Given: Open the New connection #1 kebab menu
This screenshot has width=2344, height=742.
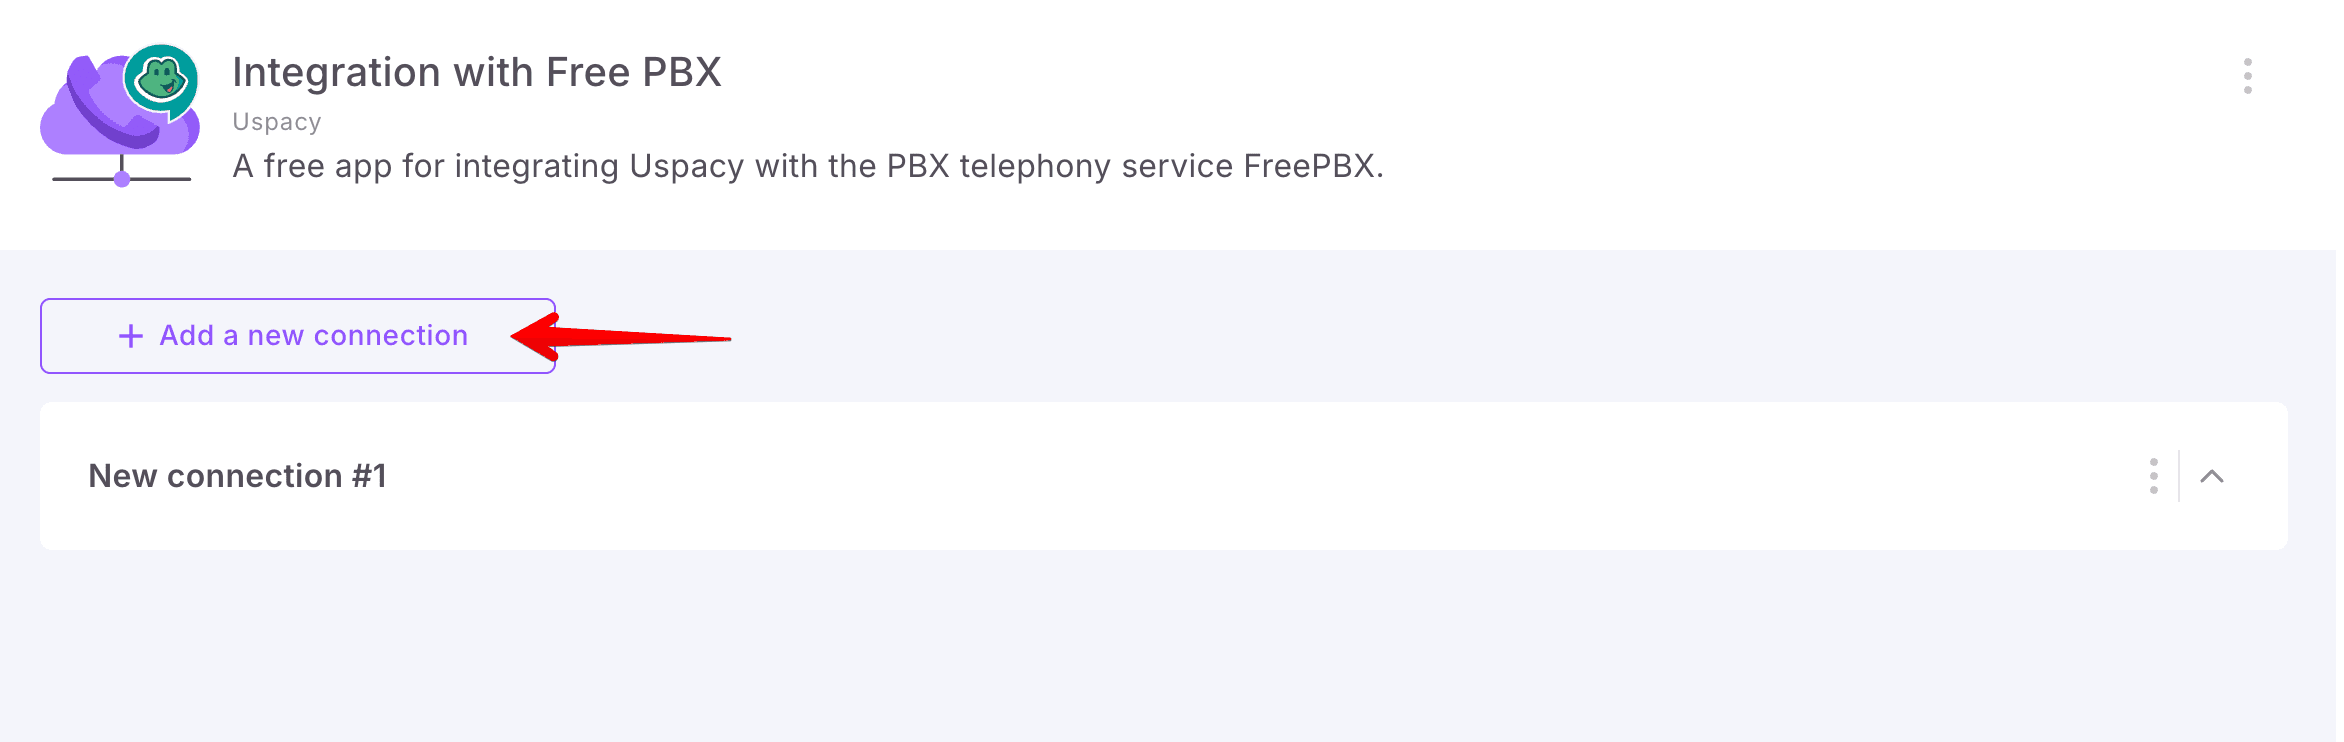Looking at the screenshot, I should point(2153,476).
